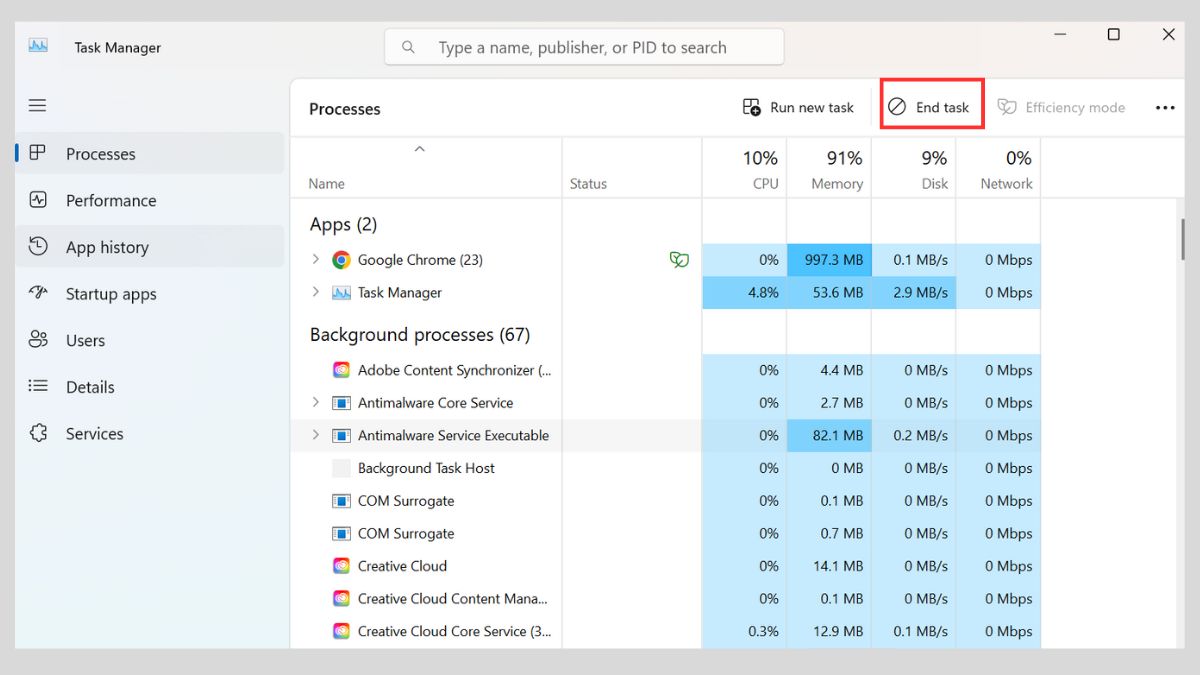The image size is (1200, 675).
Task: Expand the Google Chrome process group
Action: point(316,260)
